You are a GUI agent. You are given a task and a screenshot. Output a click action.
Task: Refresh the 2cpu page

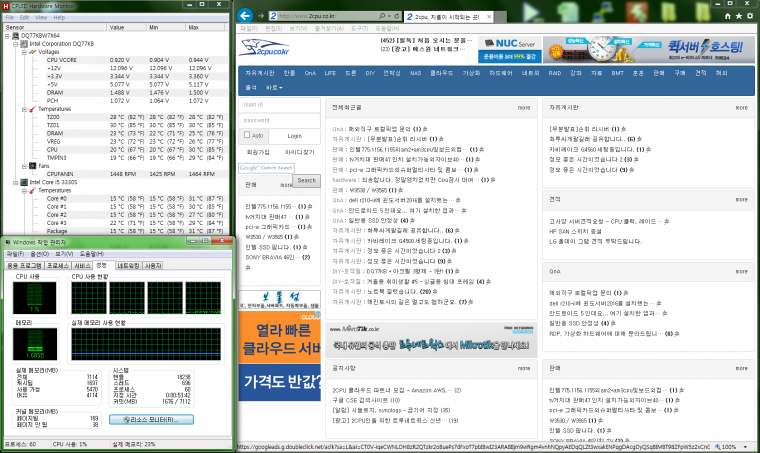[x=396, y=16]
